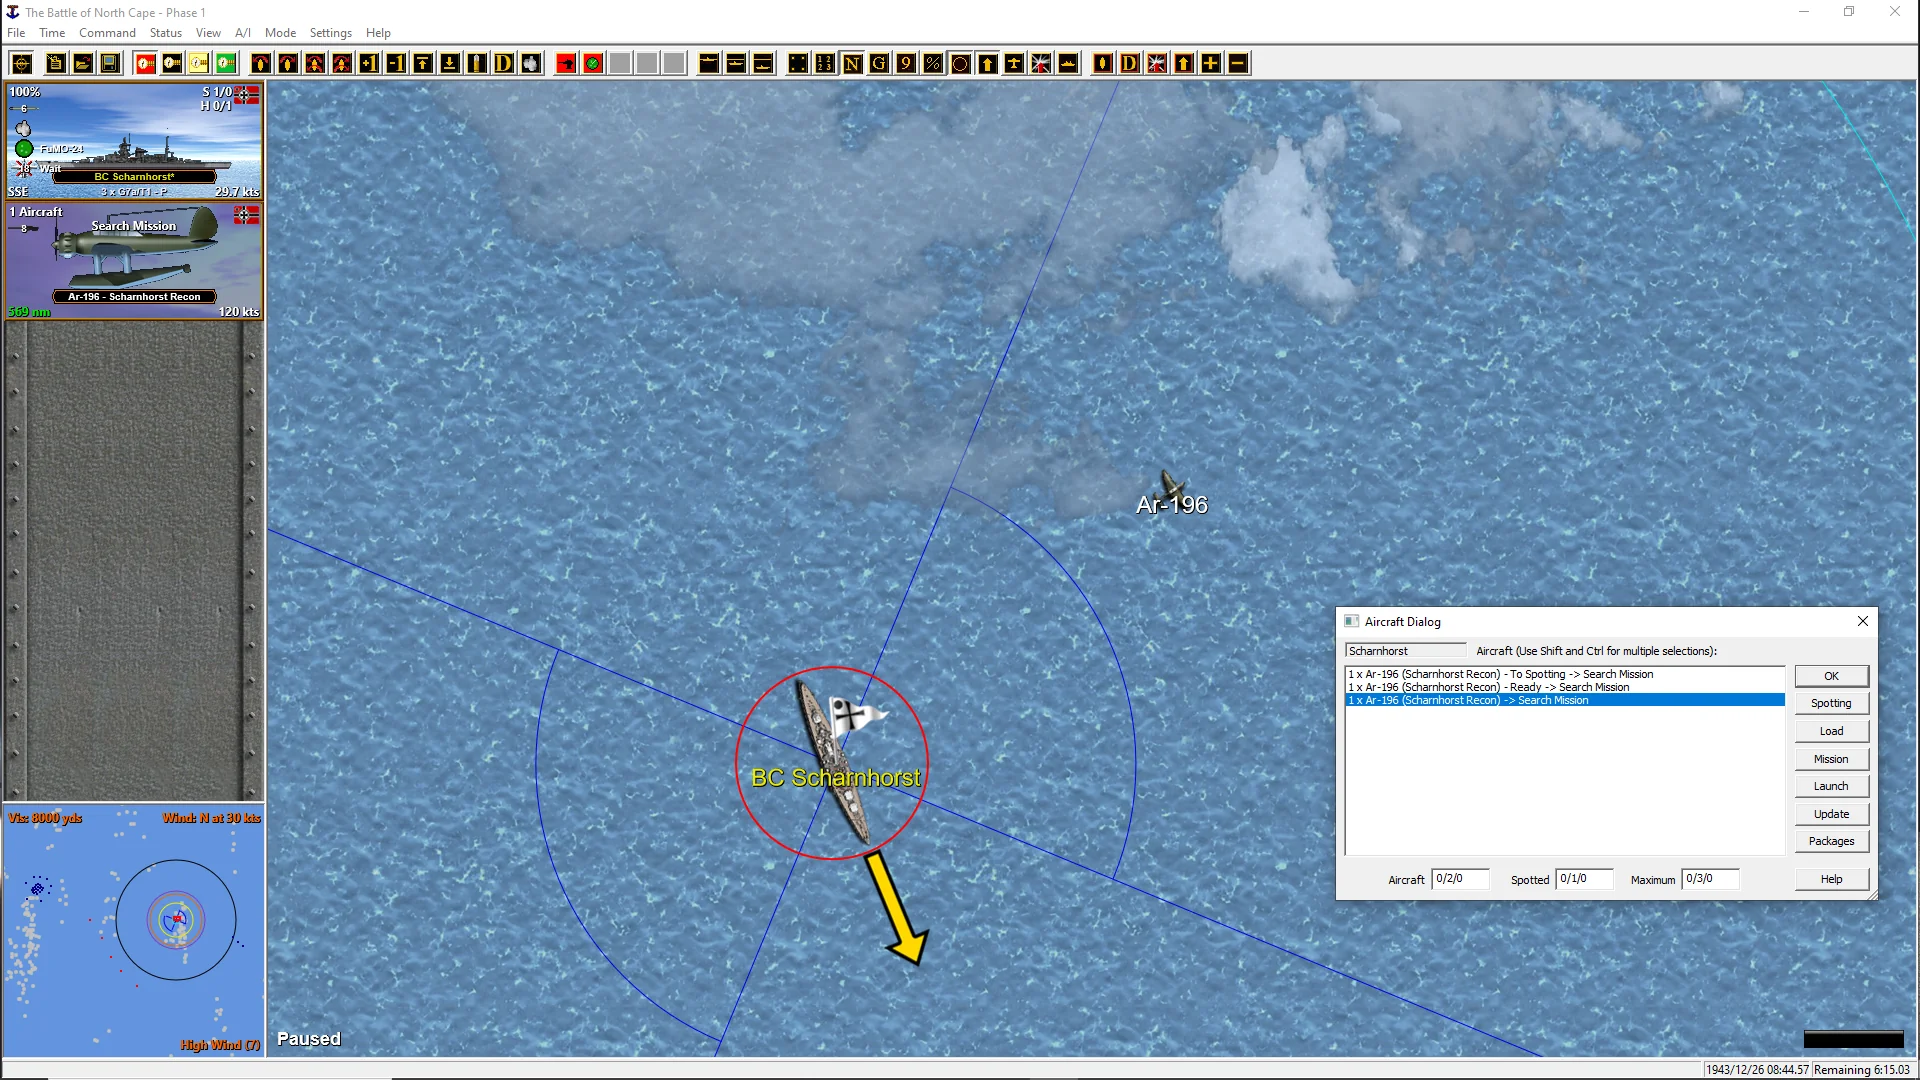Click the percent symbol toolbar icon
This screenshot has width=1920, height=1080.
[x=933, y=64]
